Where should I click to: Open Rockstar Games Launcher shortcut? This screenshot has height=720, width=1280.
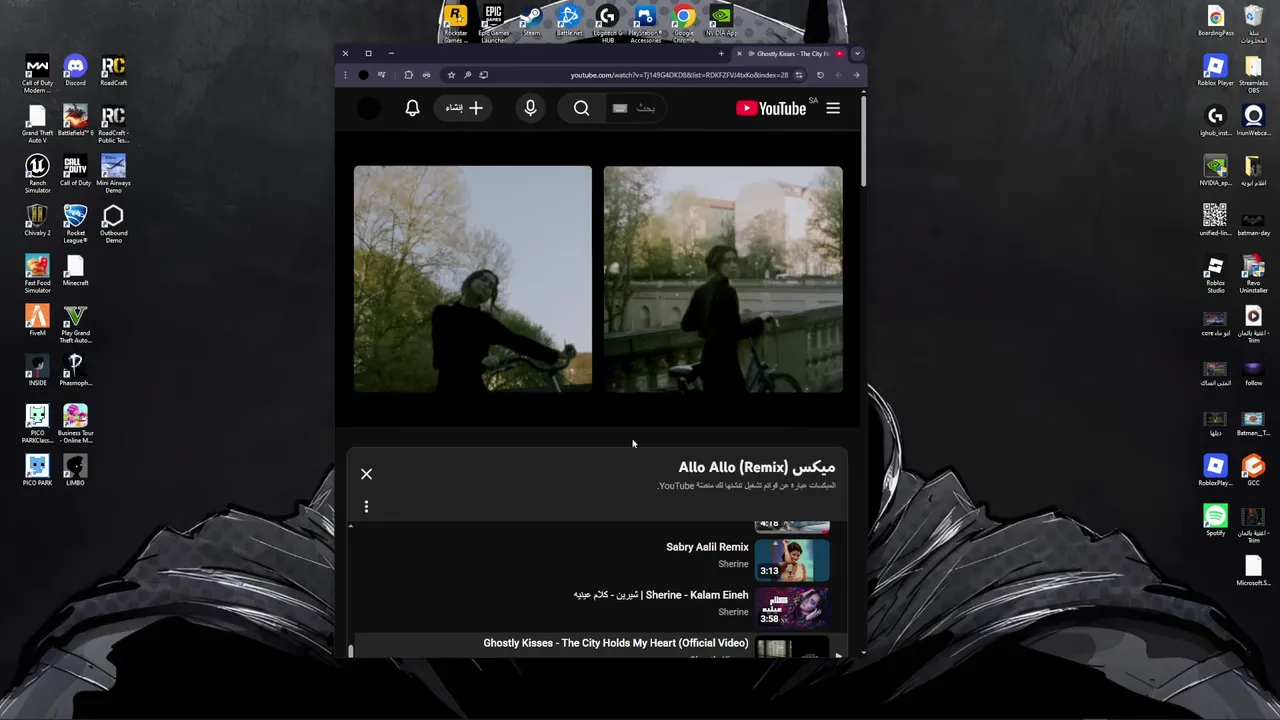tap(455, 24)
